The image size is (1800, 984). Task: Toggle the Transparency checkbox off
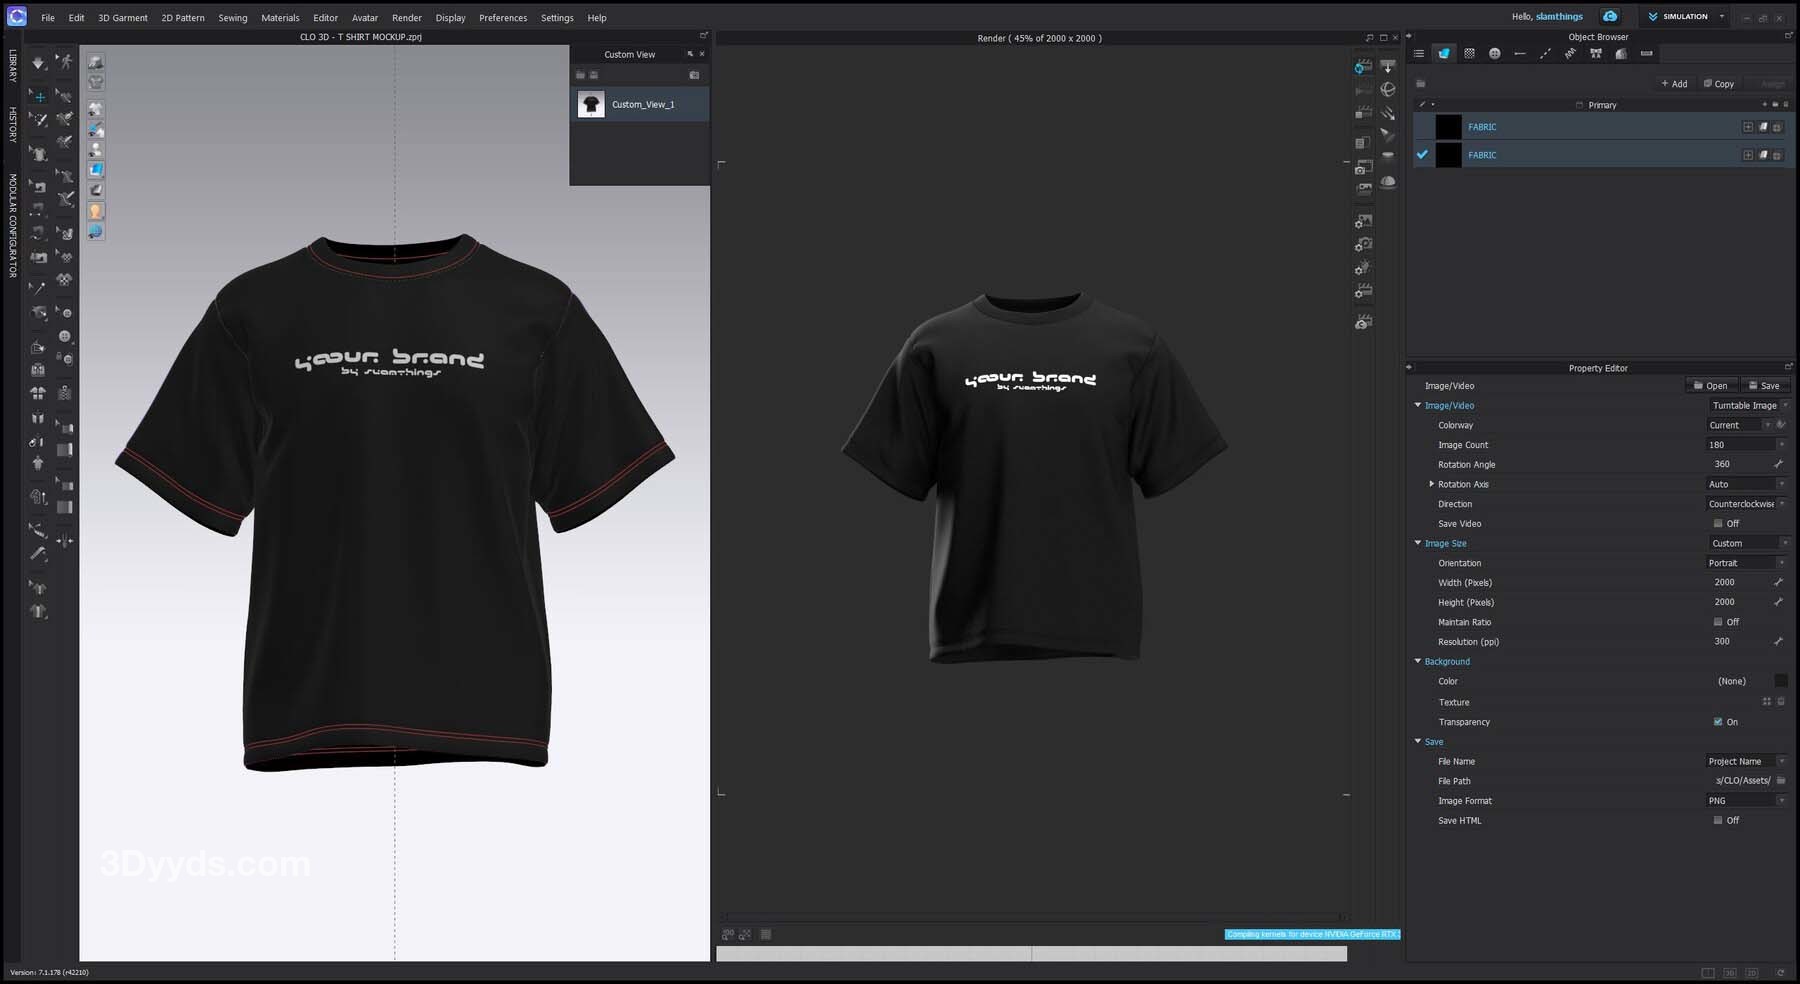pyautogui.click(x=1718, y=722)
